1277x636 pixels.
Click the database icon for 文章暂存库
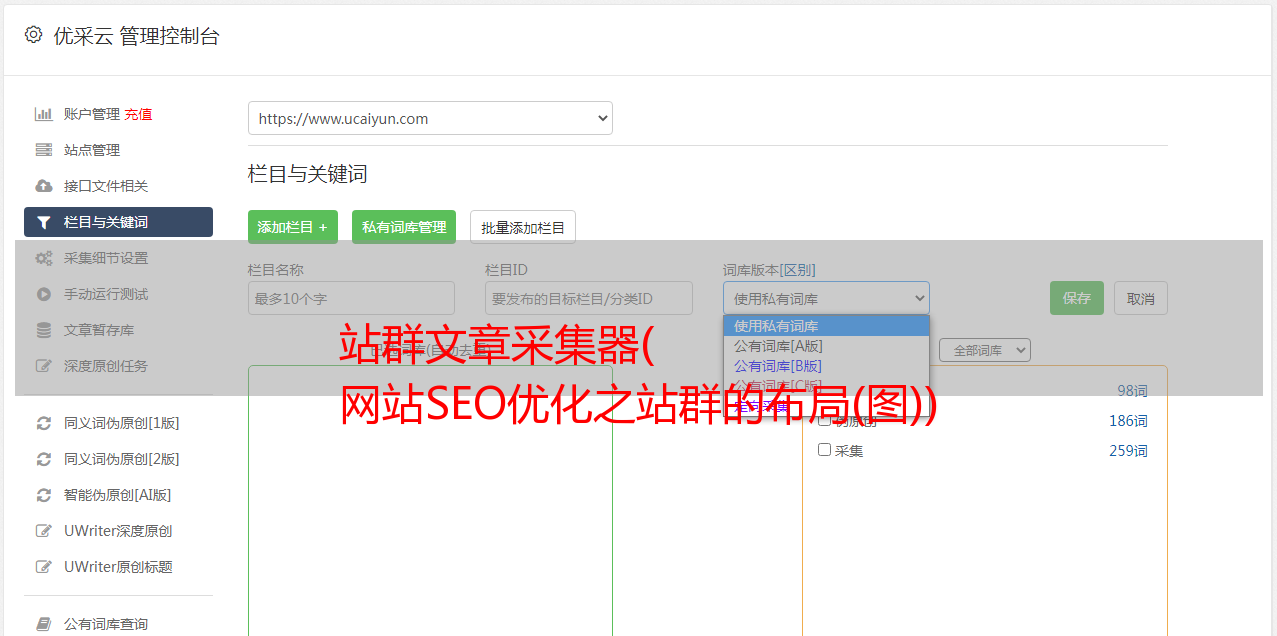(43, 330)
